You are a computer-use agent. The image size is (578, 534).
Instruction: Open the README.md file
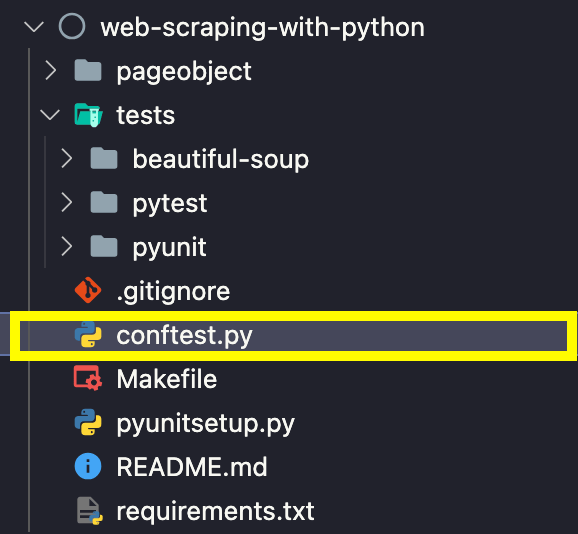192,467
